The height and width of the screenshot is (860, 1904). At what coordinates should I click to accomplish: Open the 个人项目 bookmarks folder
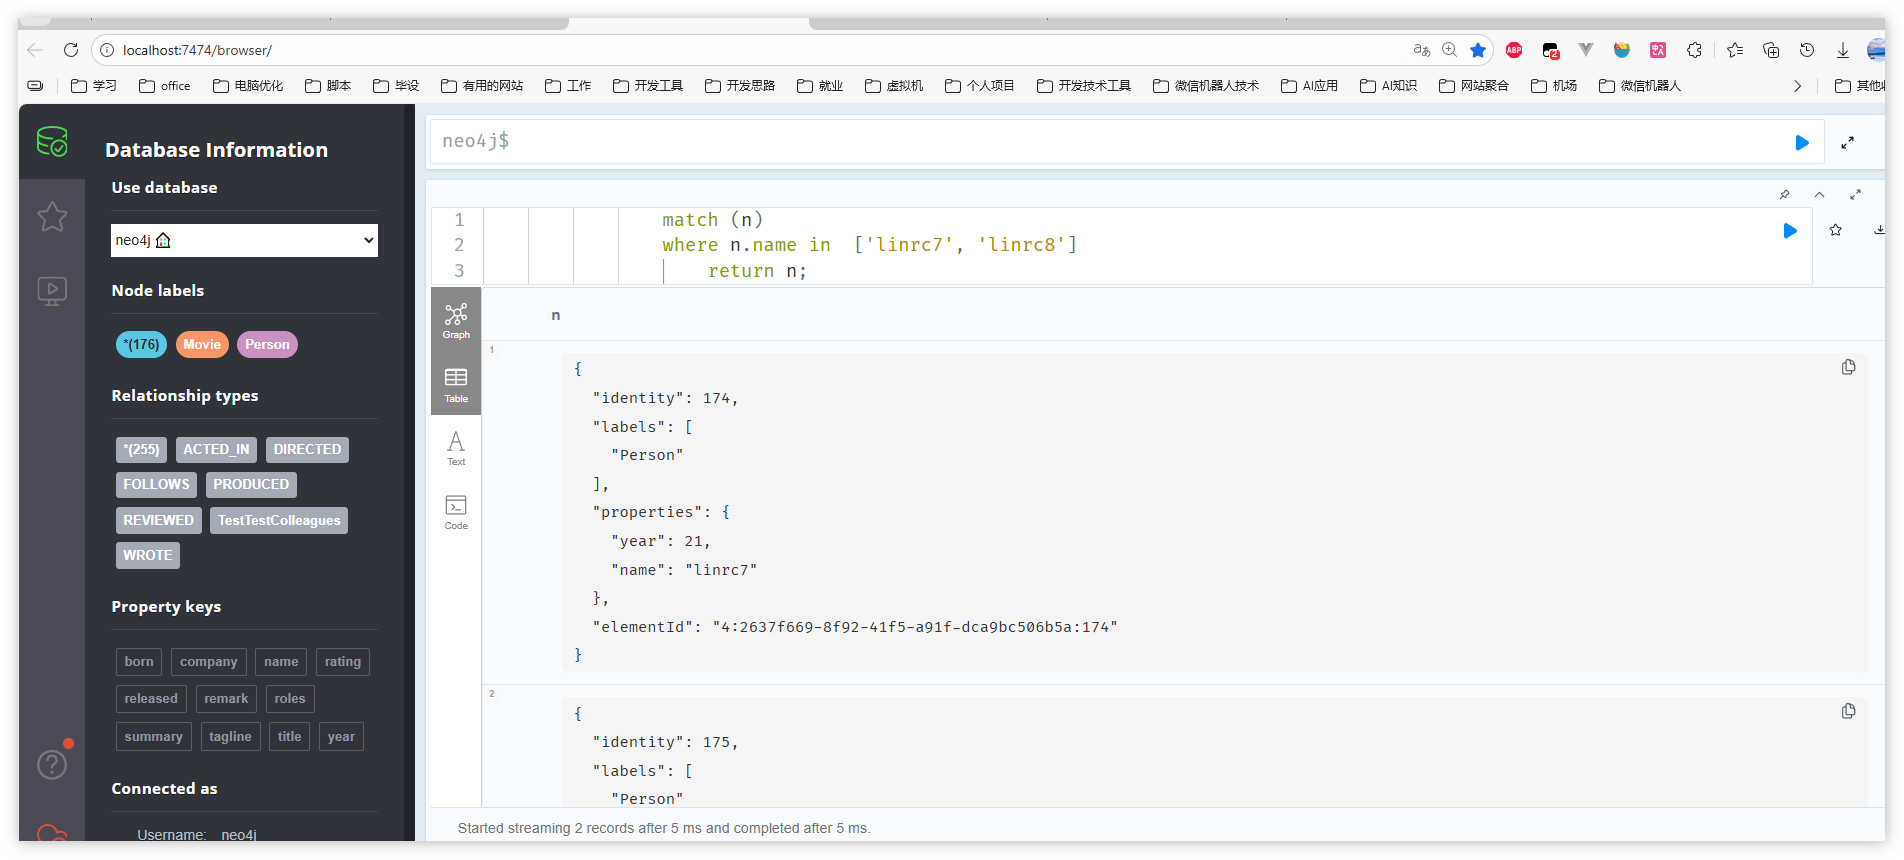click(980, 86)
